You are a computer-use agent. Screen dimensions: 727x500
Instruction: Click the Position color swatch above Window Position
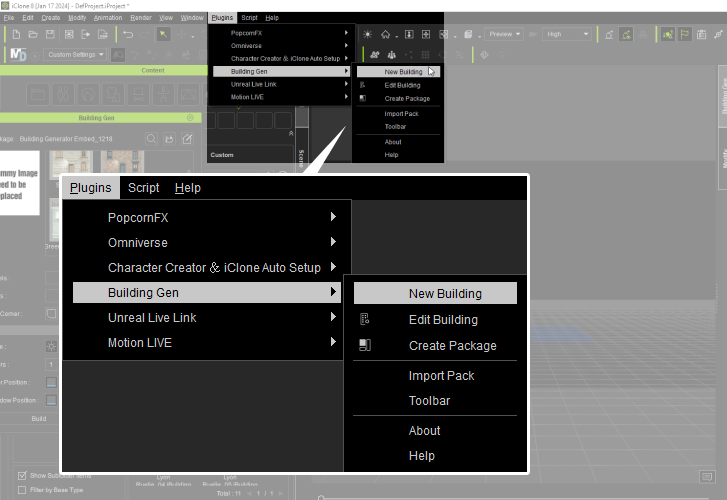51,382
